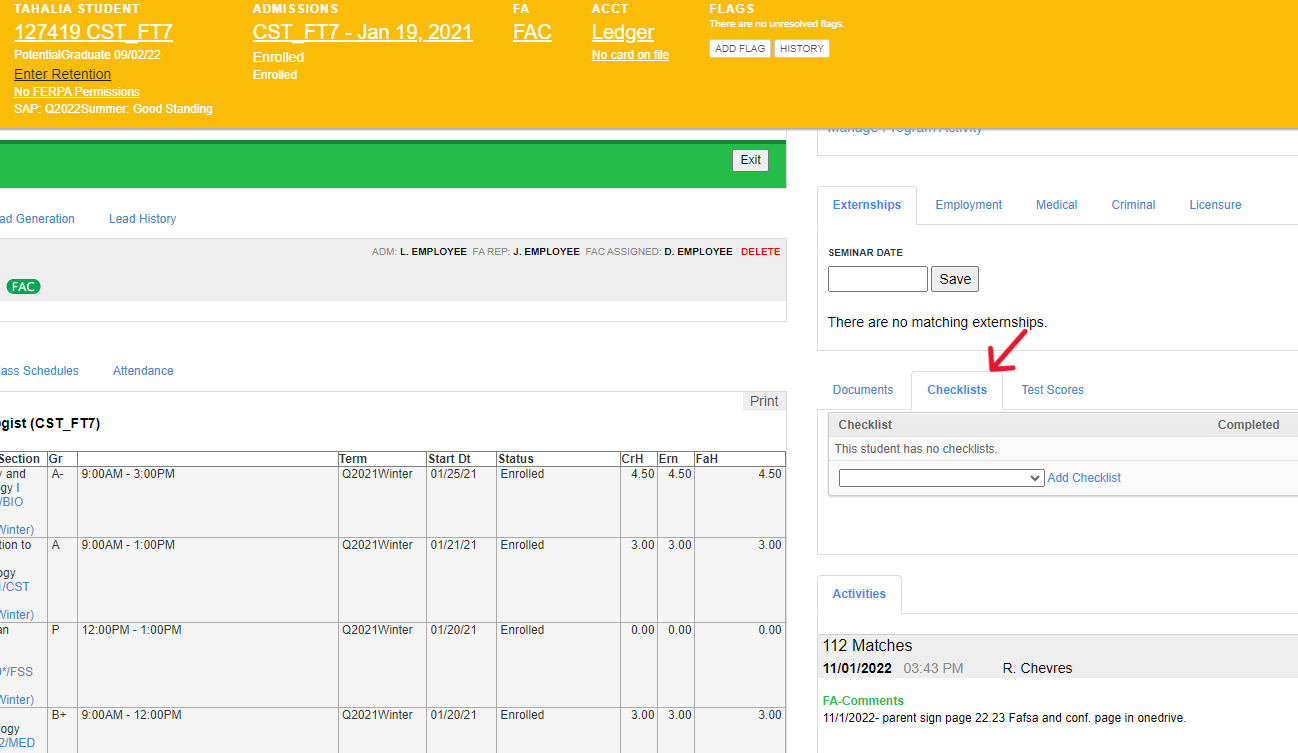
Task: Save the seminar date
Action: (x=954, y=279)
